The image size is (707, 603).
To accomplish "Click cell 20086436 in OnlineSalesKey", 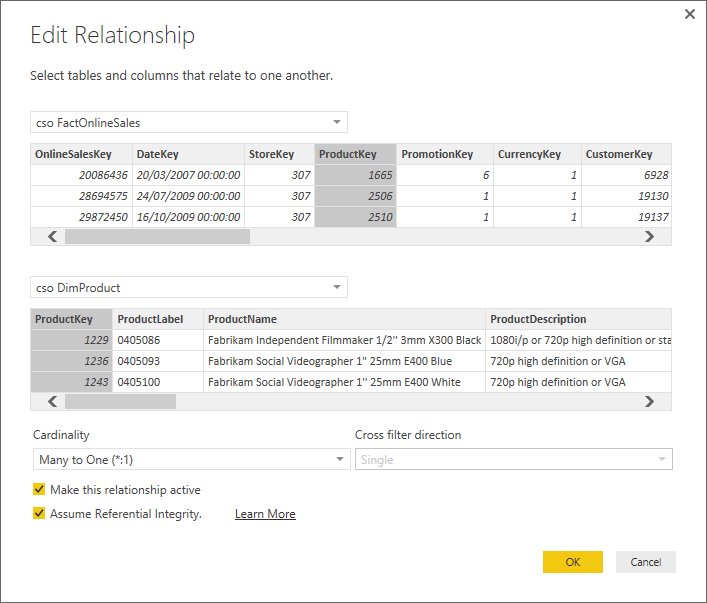I will point(82,175).
